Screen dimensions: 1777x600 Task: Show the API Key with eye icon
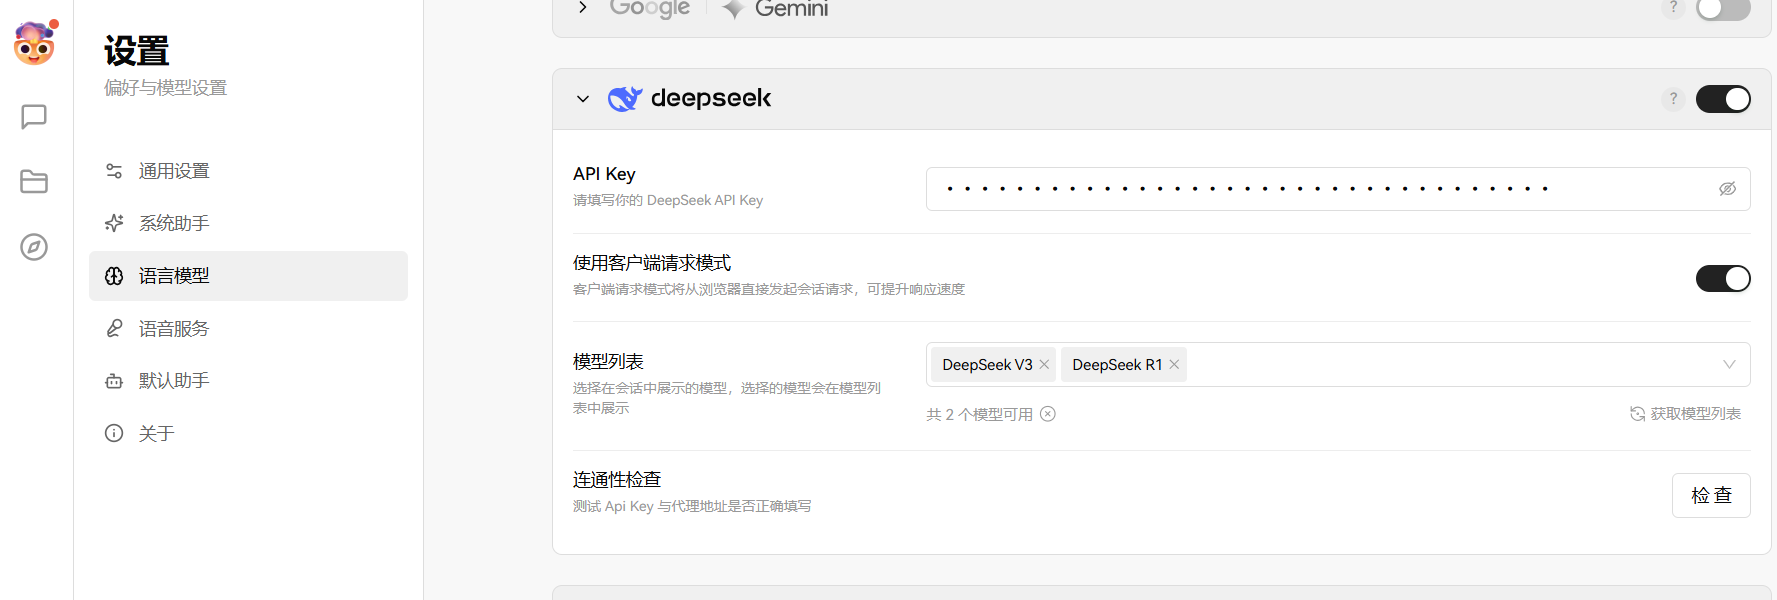coord(1727,189)
